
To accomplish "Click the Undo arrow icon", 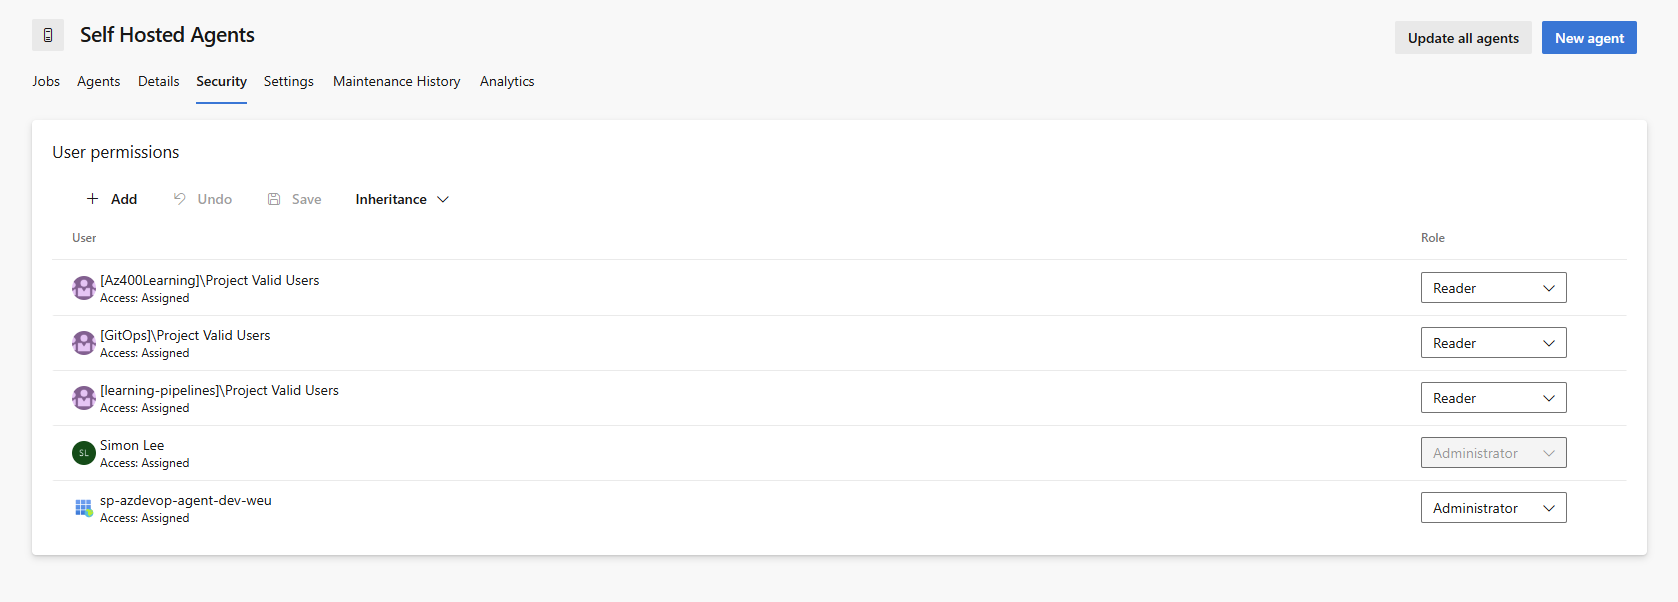I will point(180,199).
